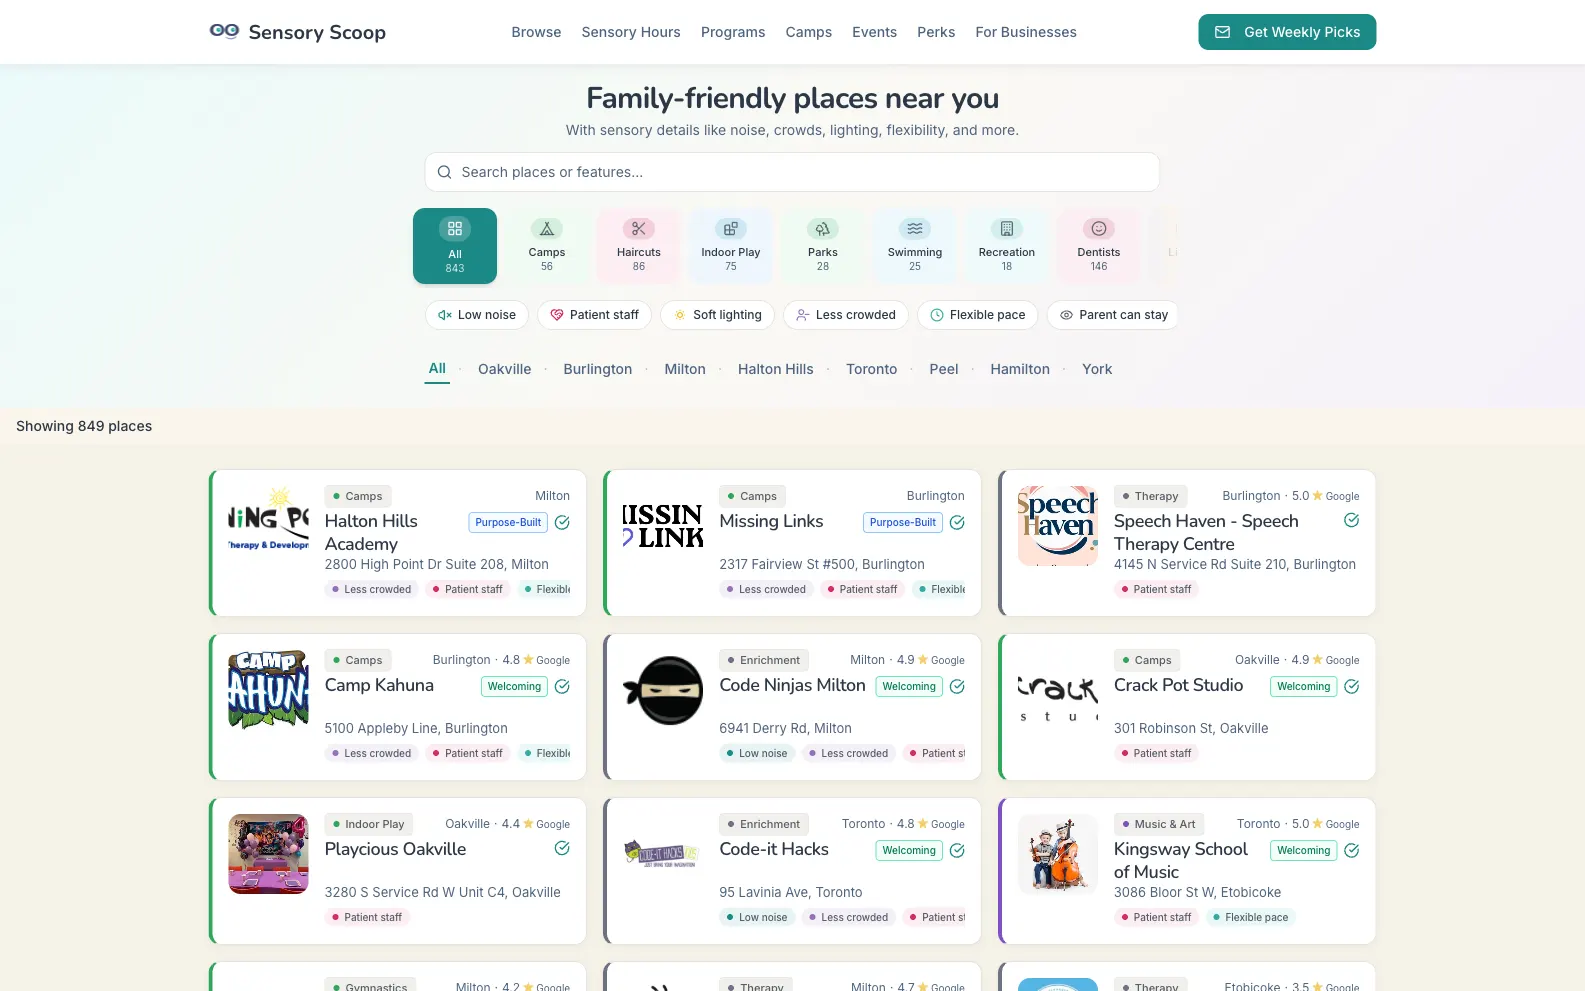This screenshot has width=1585, height=991.
Task: Click verified checkmark on Camp Kahuna
Action: [562, 686]
